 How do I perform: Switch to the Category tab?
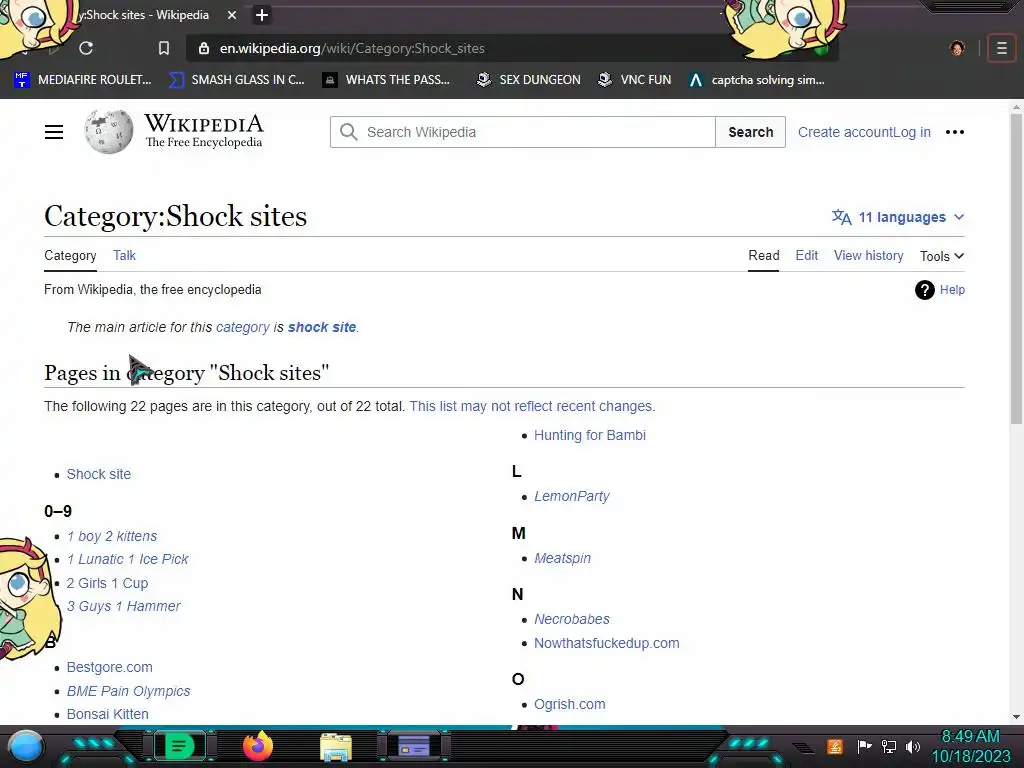click(70, 255)
